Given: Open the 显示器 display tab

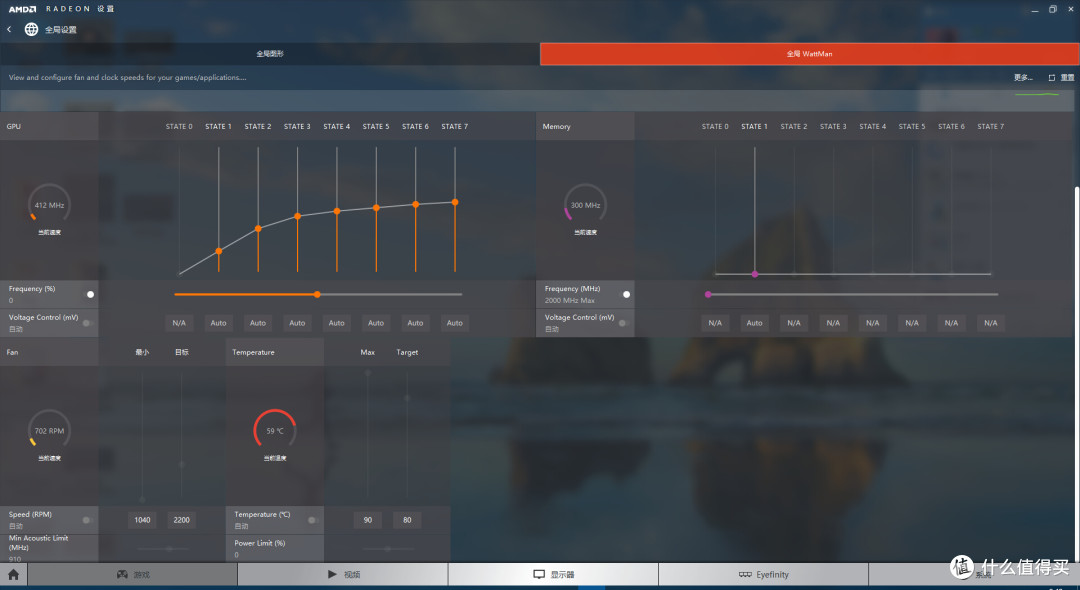Looking at the screenshot, I should pos(553,574).
